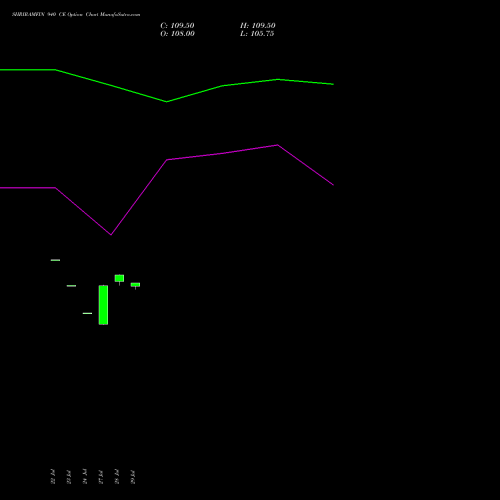
Task: Click the open value O: 108.00
Action: pyautogui.click(x=177, y=34)
